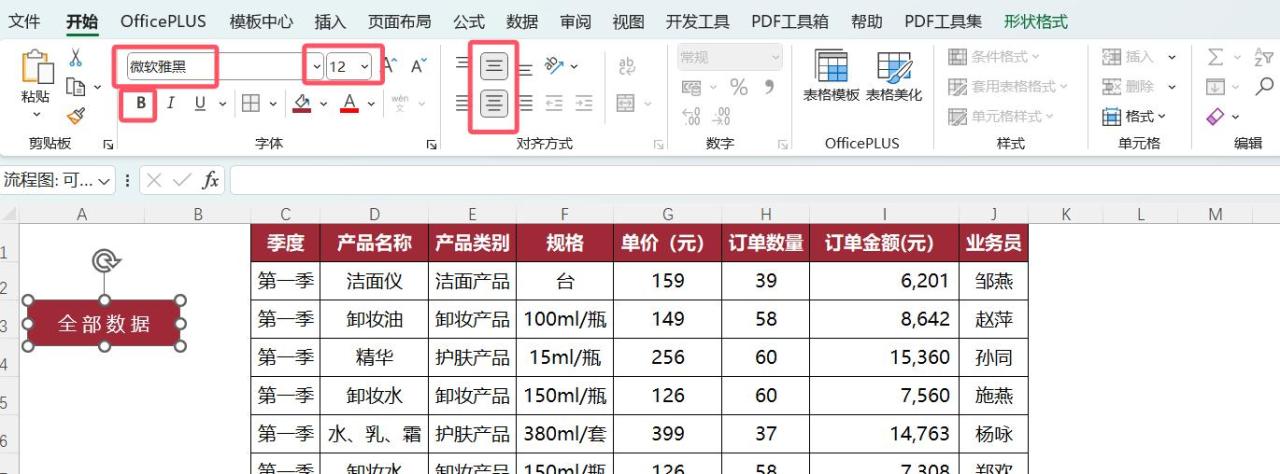Toggle Center horizontal alignment
This screenshot has height=474, width=1280.
[x=494, y=103]
